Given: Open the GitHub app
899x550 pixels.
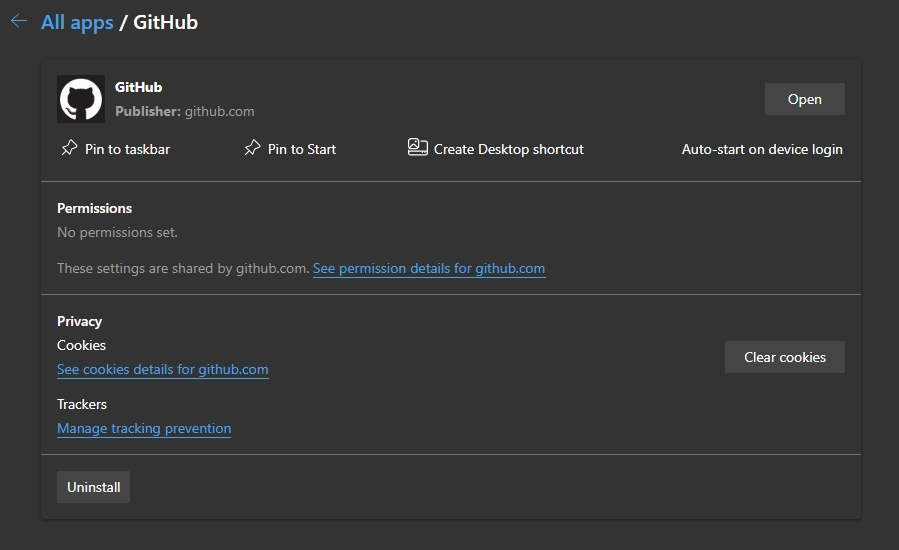Looking at the screenshot, I should (x=804, y=99).
